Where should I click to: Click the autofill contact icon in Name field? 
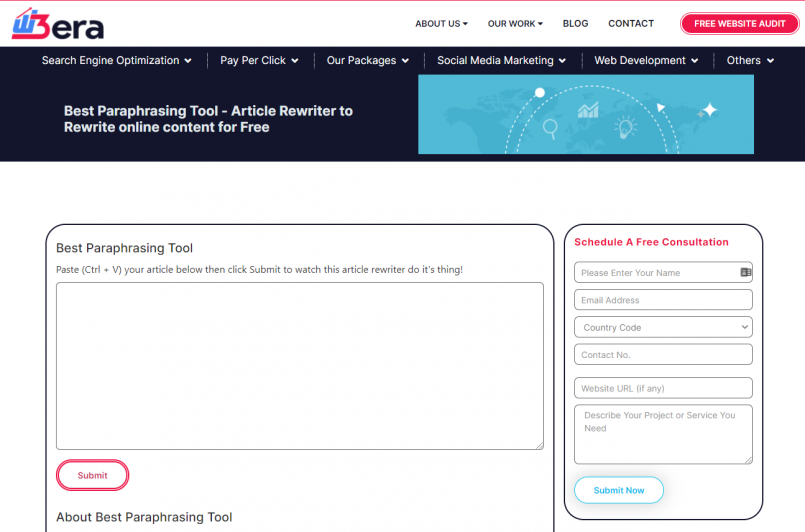pyautogui.click(x=745, y=272)
